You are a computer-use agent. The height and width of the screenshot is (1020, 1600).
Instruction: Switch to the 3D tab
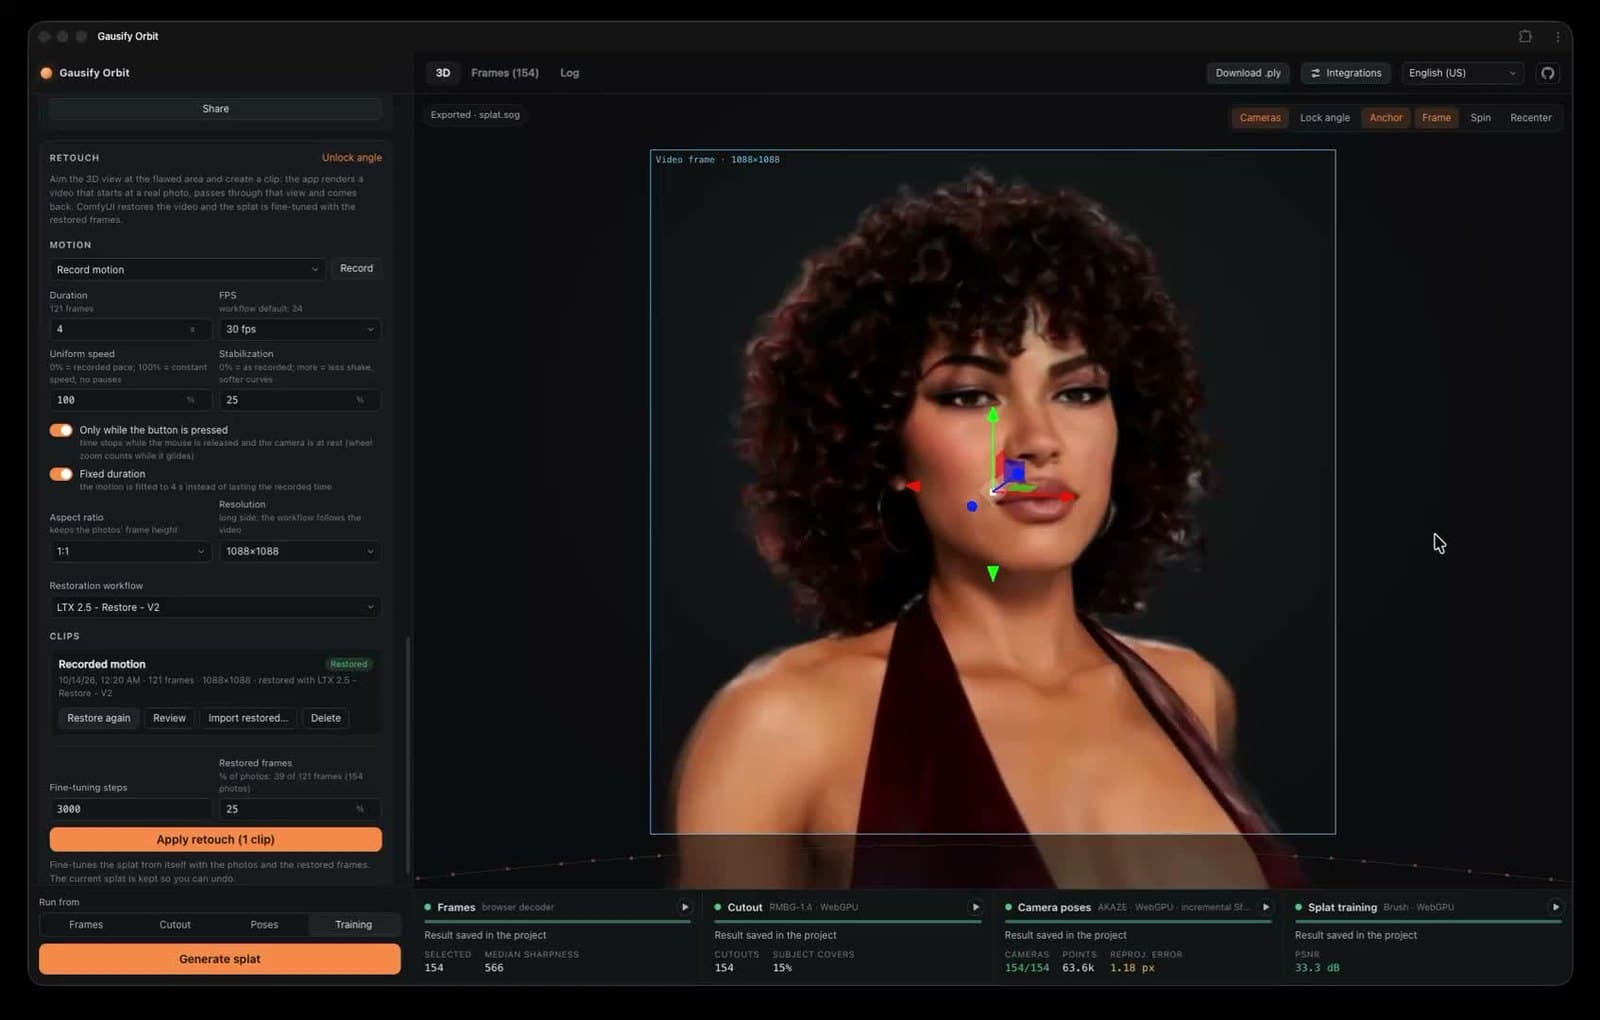[442, 73]
